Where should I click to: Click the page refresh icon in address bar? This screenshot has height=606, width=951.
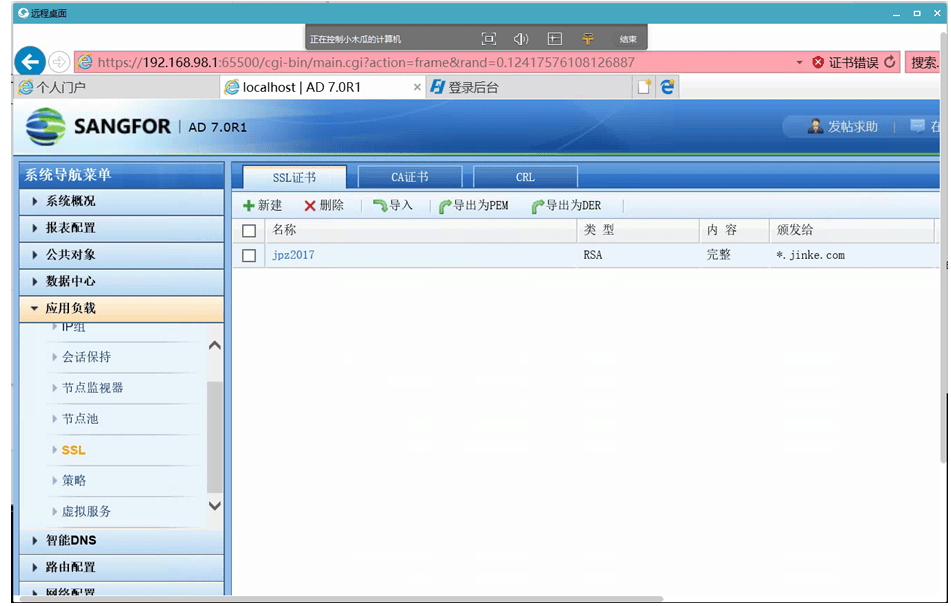pos(890,62)
